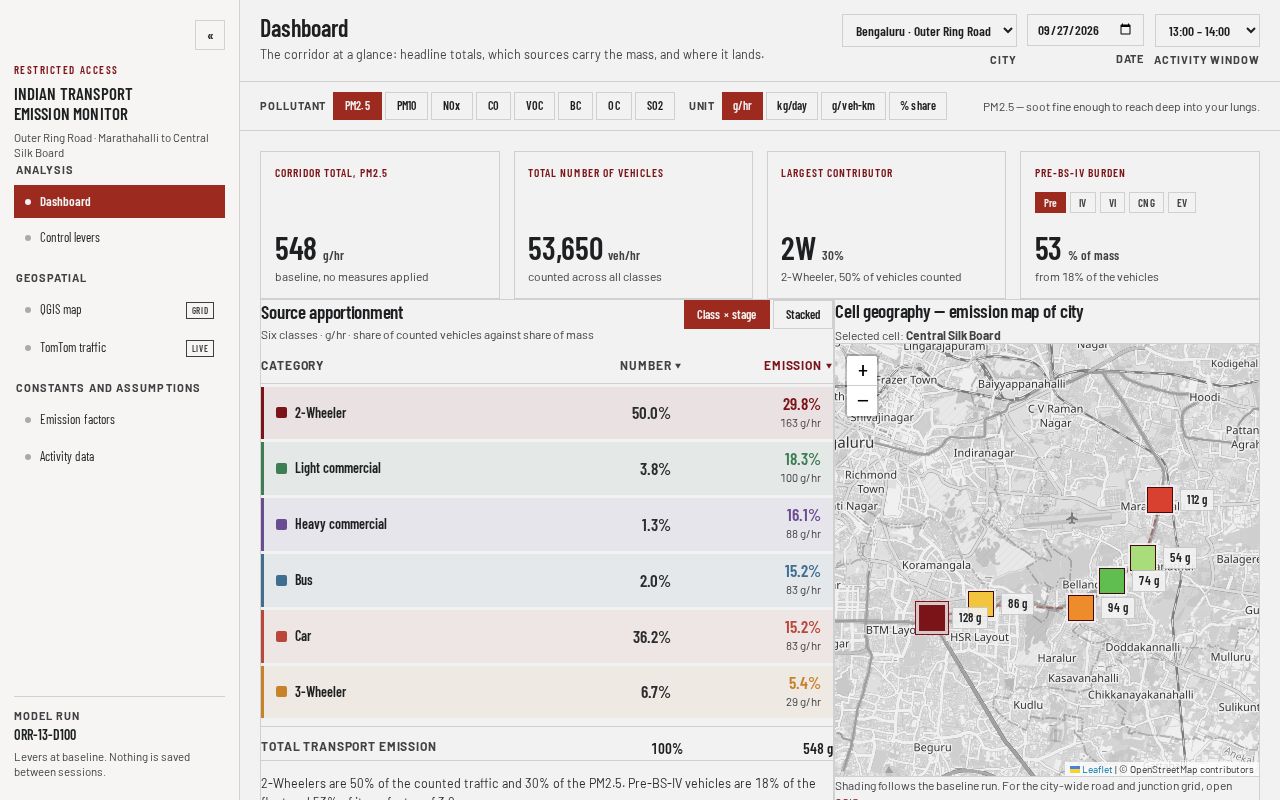Choose BS-IV stage in burden card
The height and width of the screenshot is (800, 1280).
click(1082, 203)
